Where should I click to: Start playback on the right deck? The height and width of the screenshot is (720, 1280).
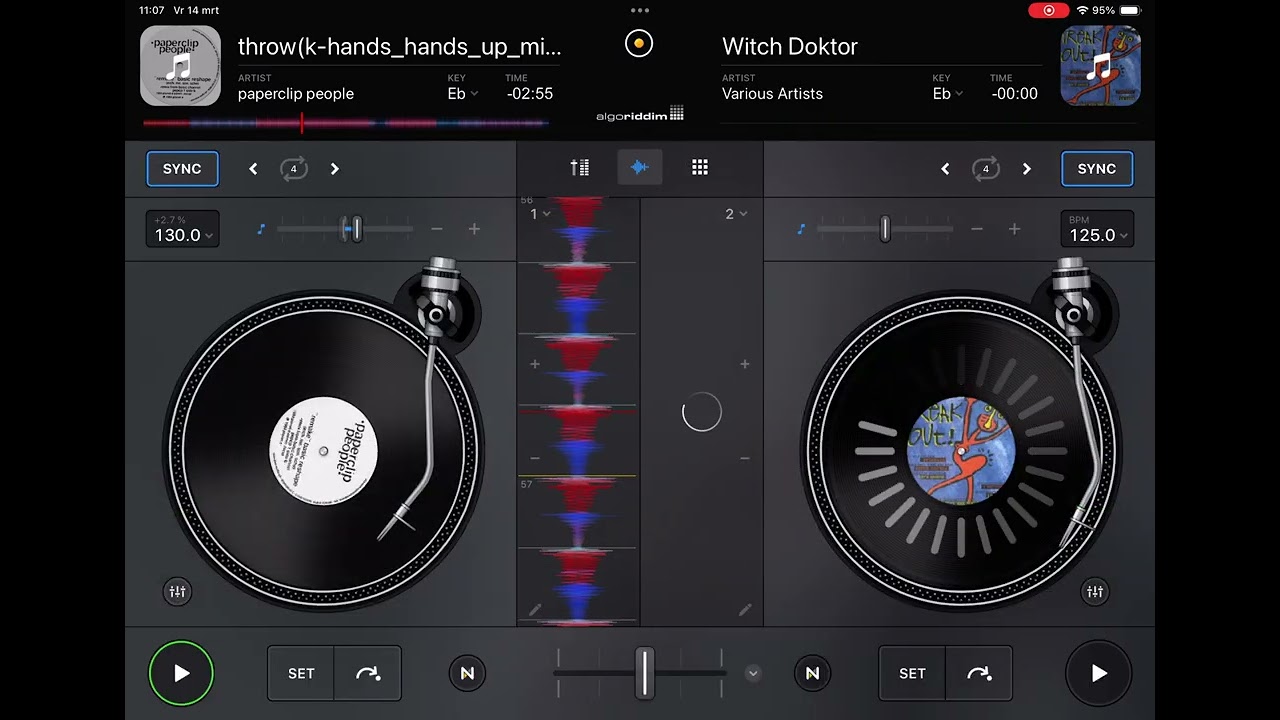[x=1099, y=673]
